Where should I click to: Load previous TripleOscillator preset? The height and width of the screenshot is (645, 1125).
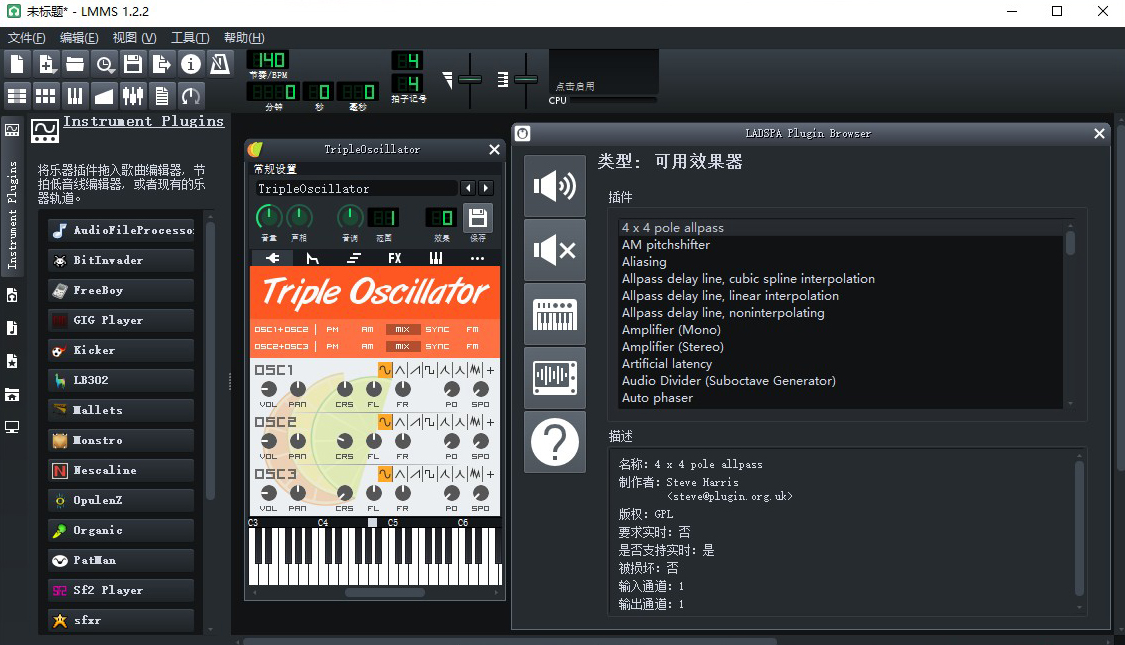click(469, 188)
